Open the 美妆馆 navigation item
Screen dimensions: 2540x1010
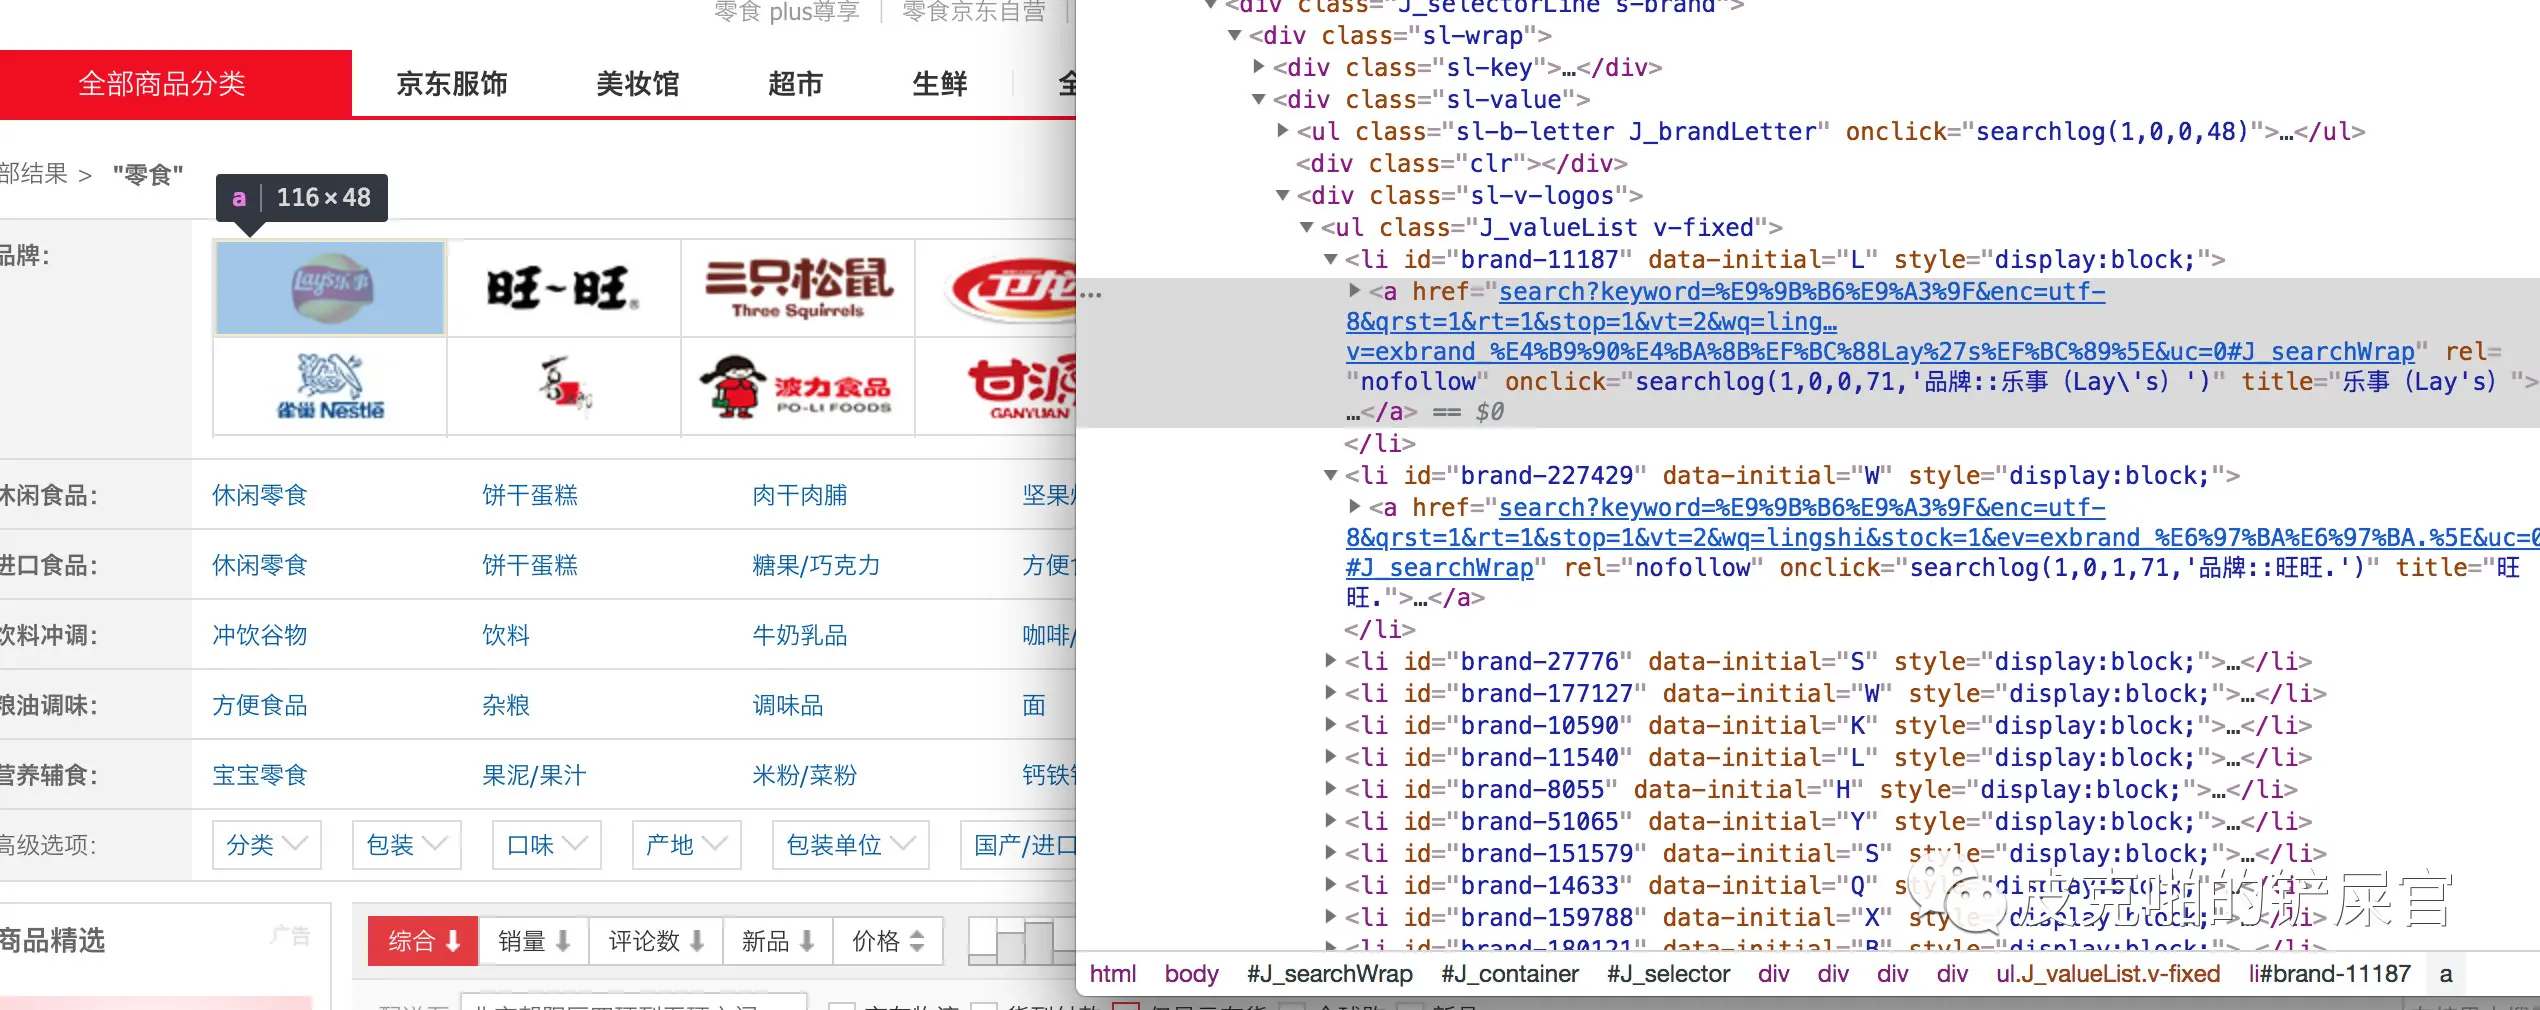(x=638, y=83)
